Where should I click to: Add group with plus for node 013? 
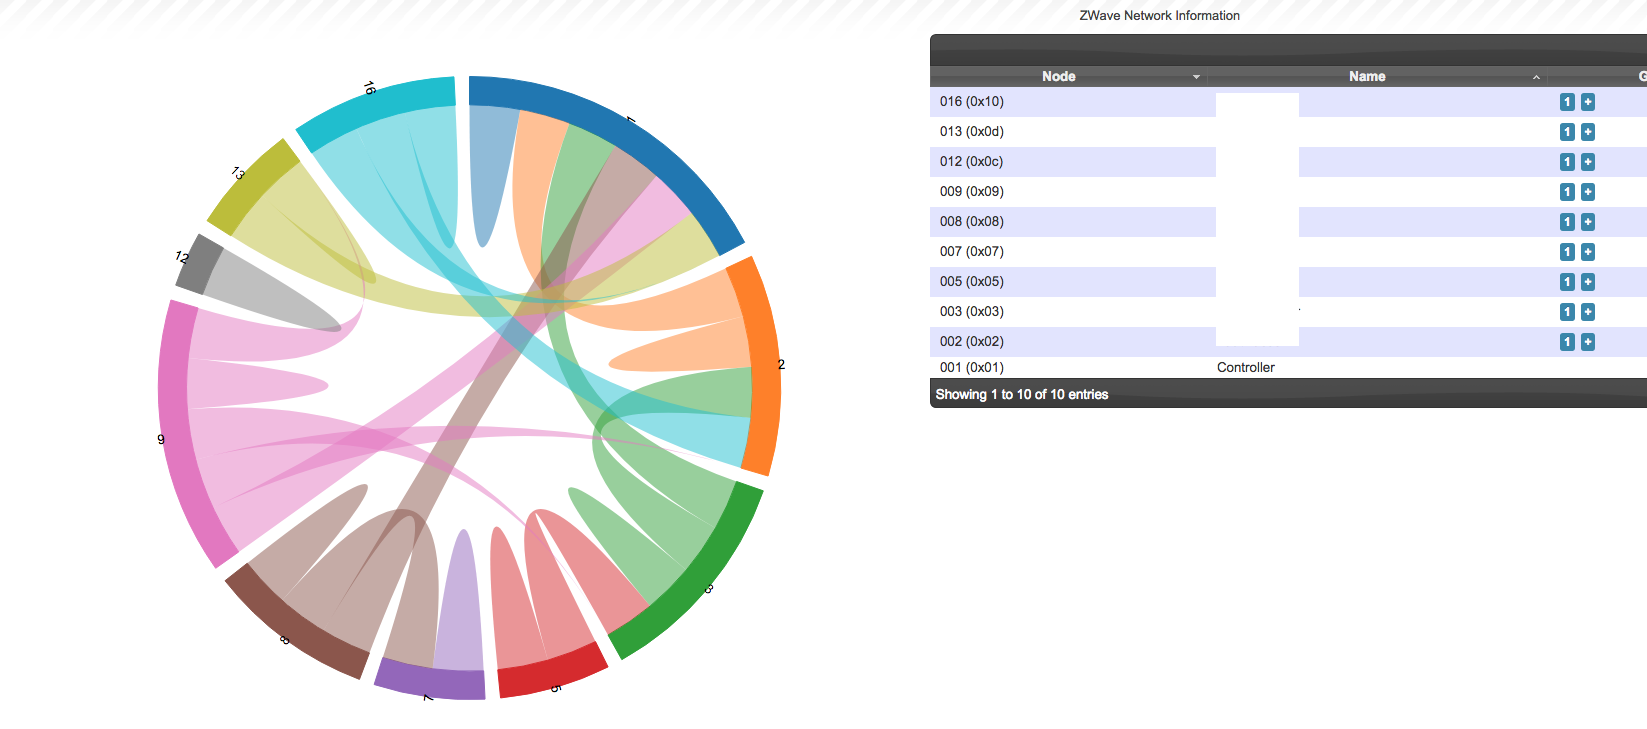pos(1587,132)
